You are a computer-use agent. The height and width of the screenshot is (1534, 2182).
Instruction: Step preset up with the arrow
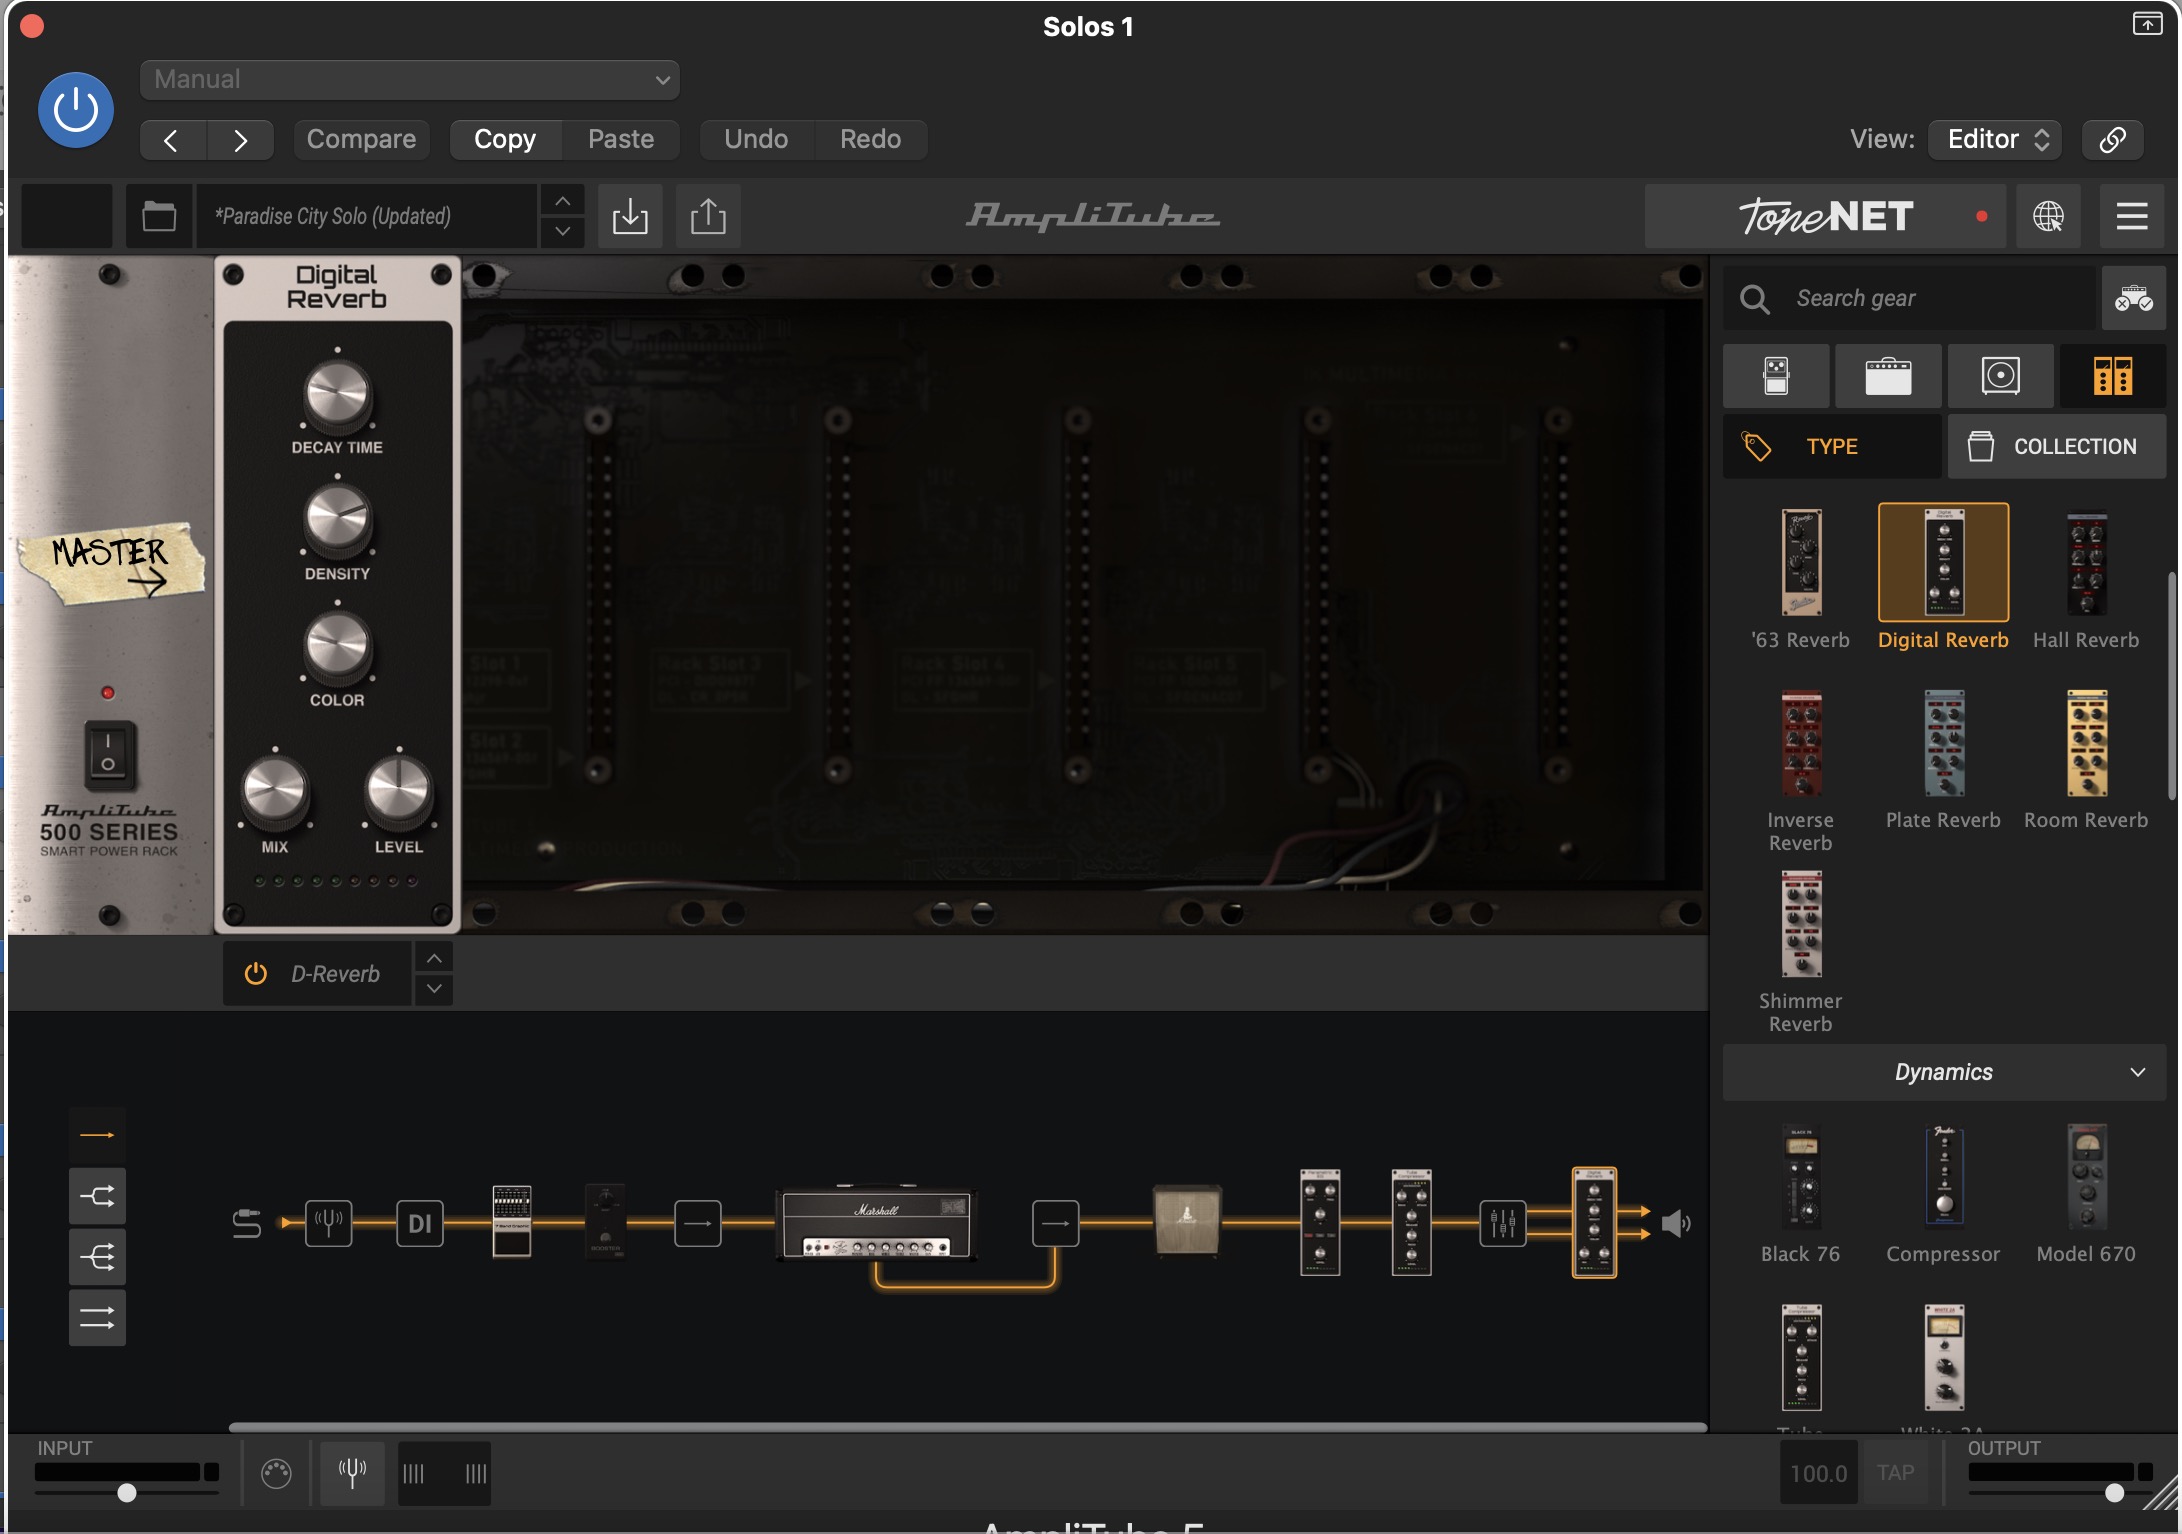563,201
